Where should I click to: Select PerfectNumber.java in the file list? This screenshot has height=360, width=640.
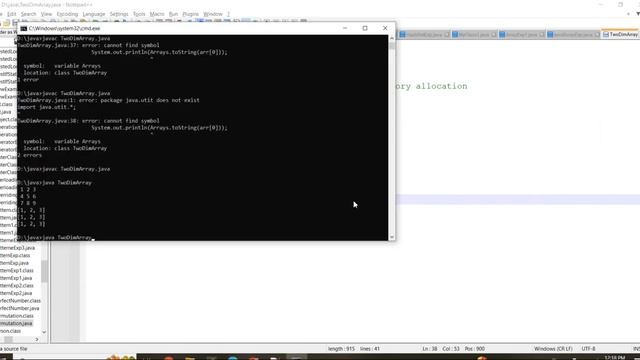pyautogui.click(x=20, y=308)
